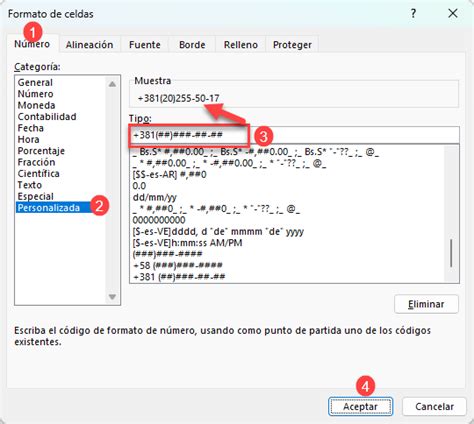Open the Proteger tab

(292, 45)
